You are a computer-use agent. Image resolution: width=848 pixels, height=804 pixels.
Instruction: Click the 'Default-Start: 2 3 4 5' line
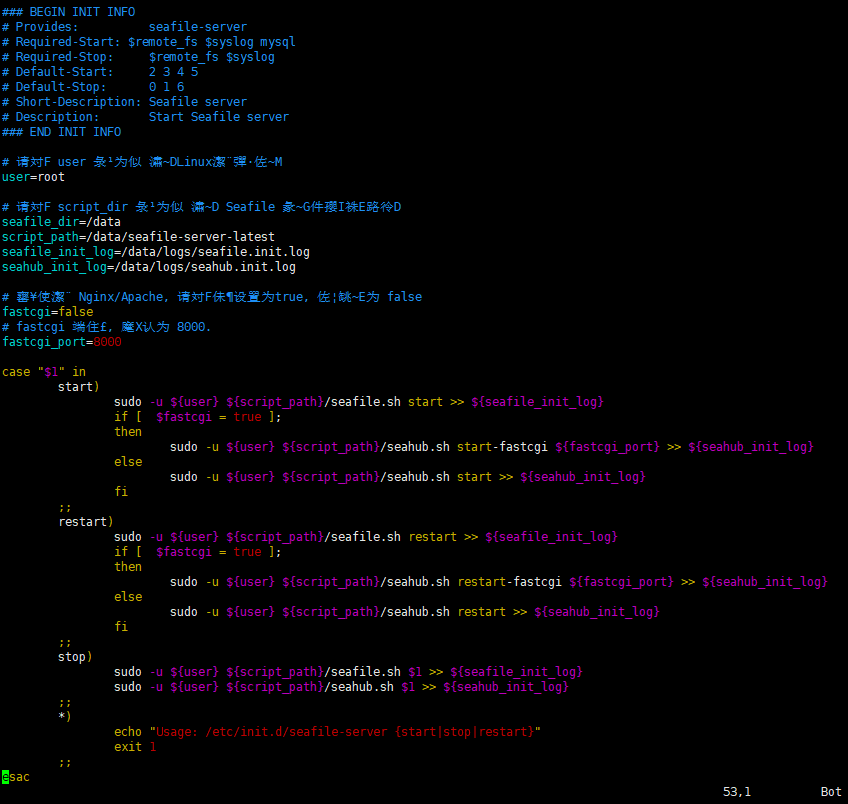(100, 72)
